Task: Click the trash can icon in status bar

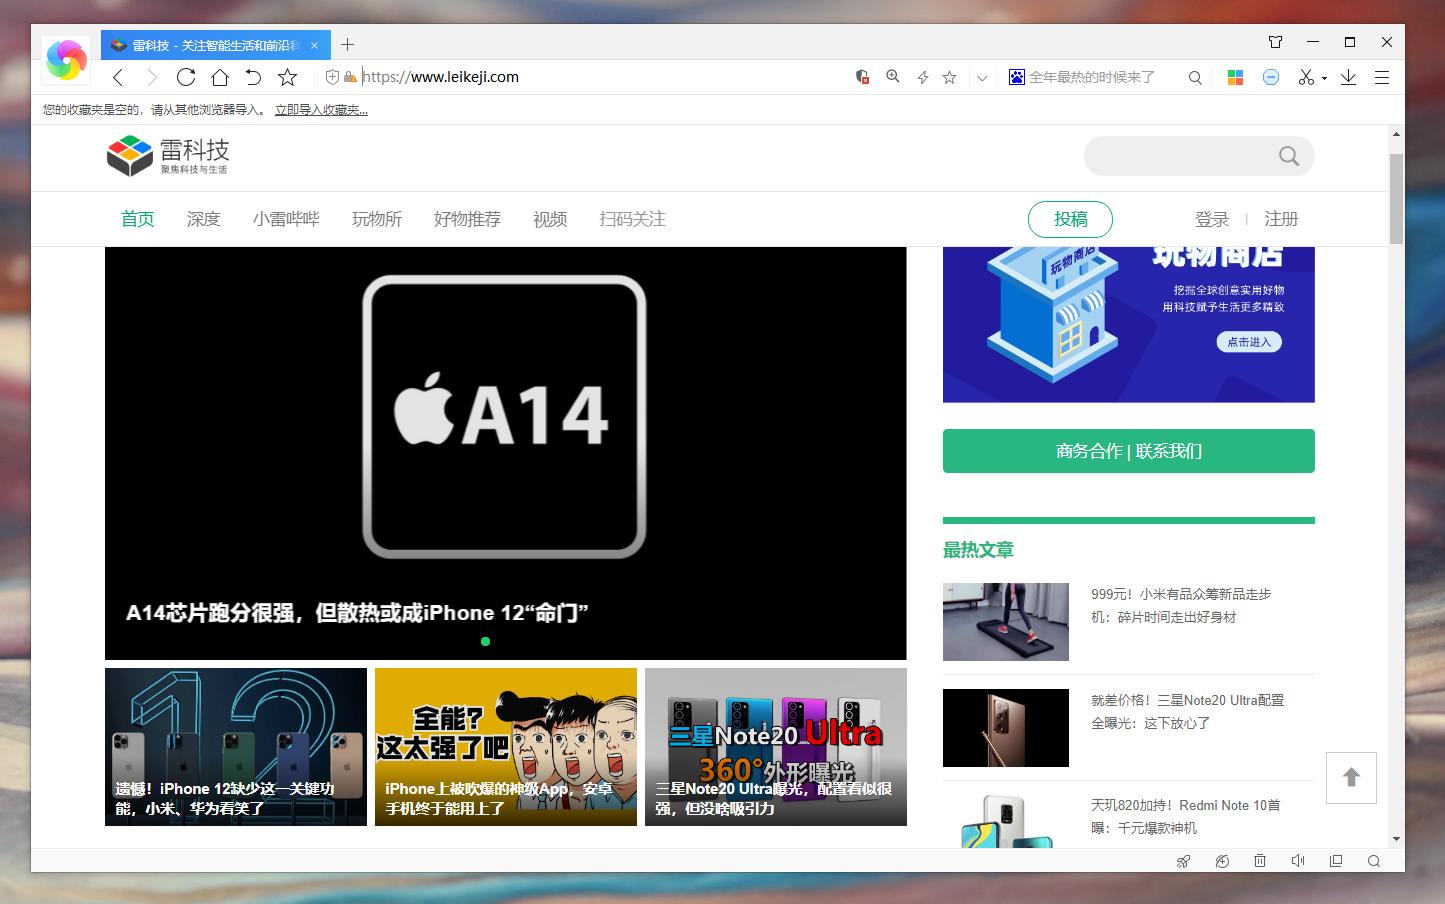Action: click(x=1260, y=861)
